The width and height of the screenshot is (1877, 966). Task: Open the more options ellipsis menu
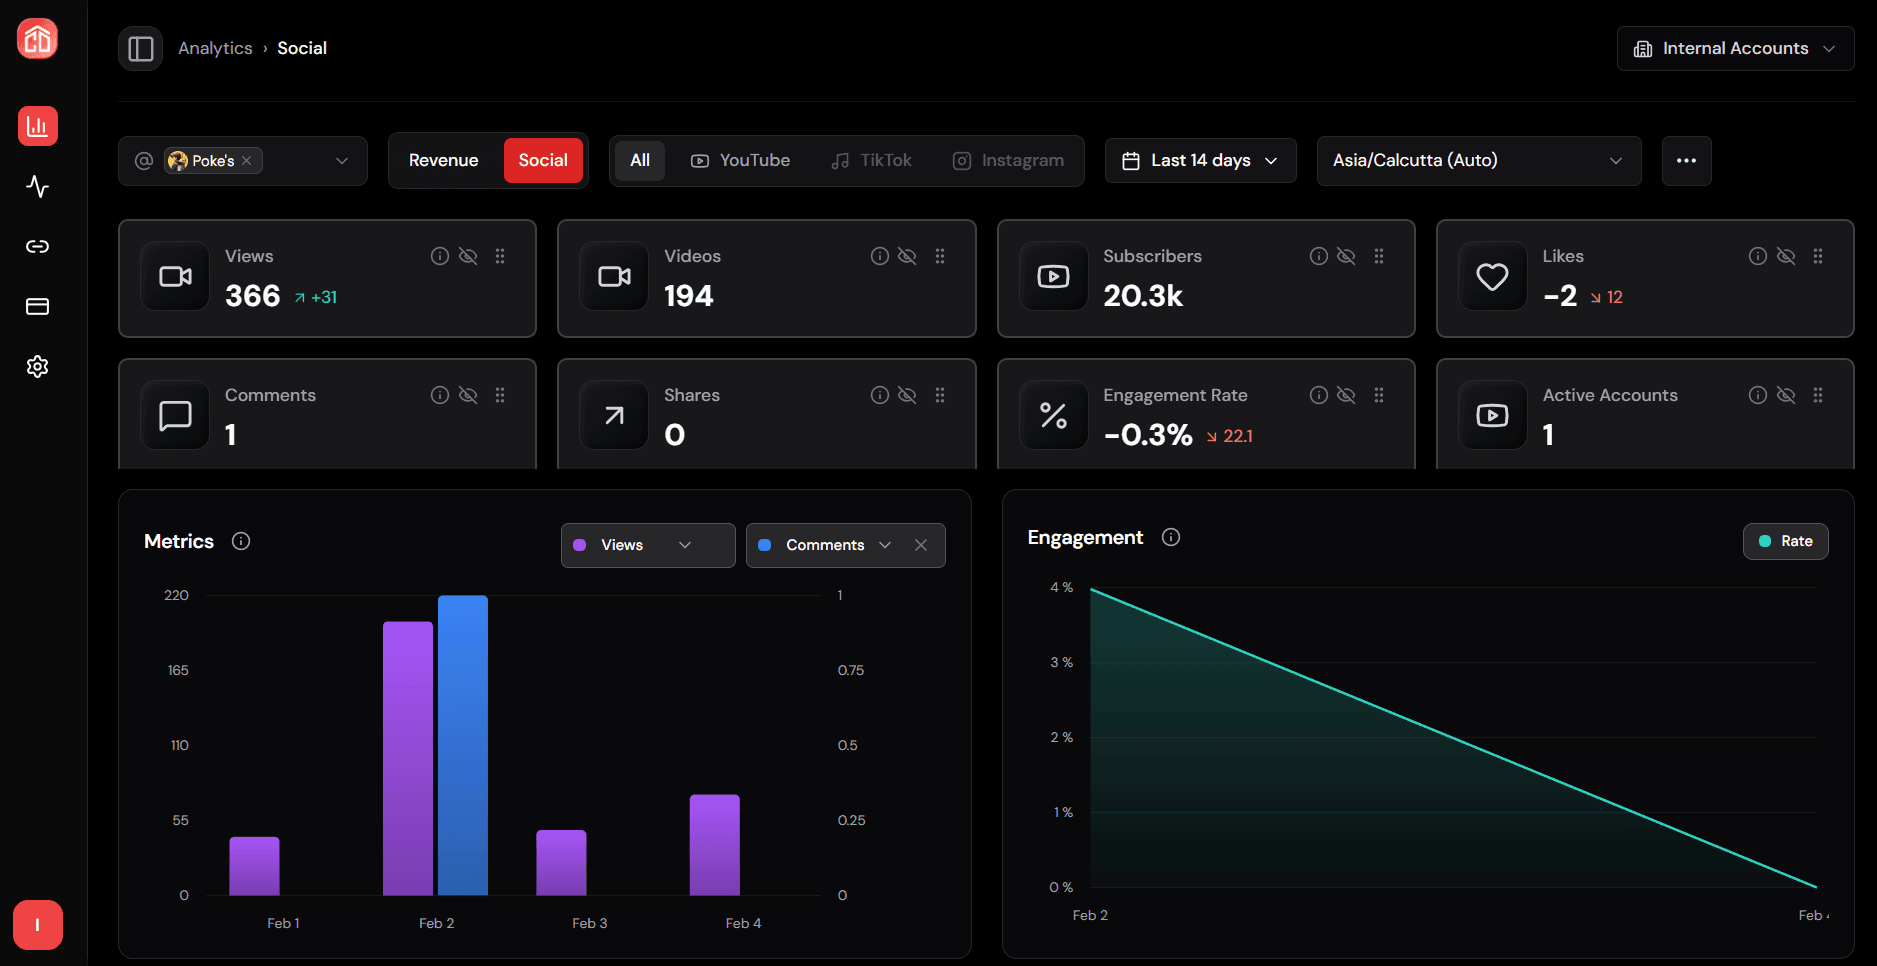pyautogui.click(x=1686, y=161)
